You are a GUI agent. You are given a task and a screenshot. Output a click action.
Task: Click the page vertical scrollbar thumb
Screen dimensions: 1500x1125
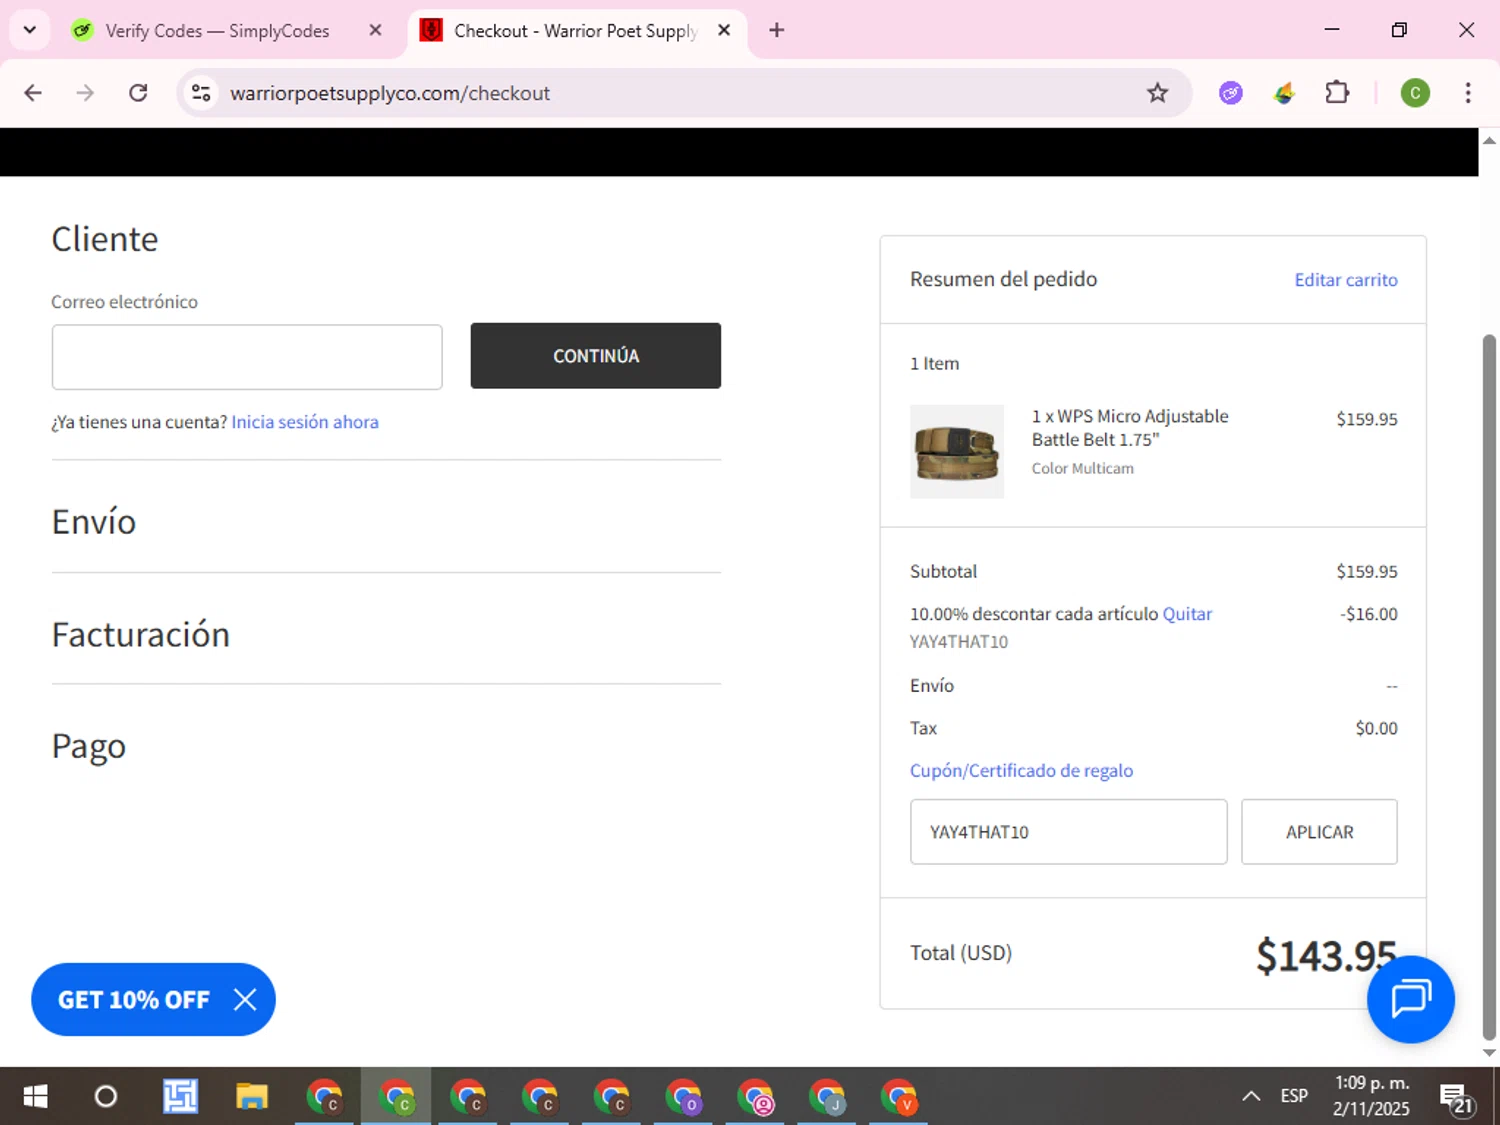pyautogui.click(x=1489, y=688)
